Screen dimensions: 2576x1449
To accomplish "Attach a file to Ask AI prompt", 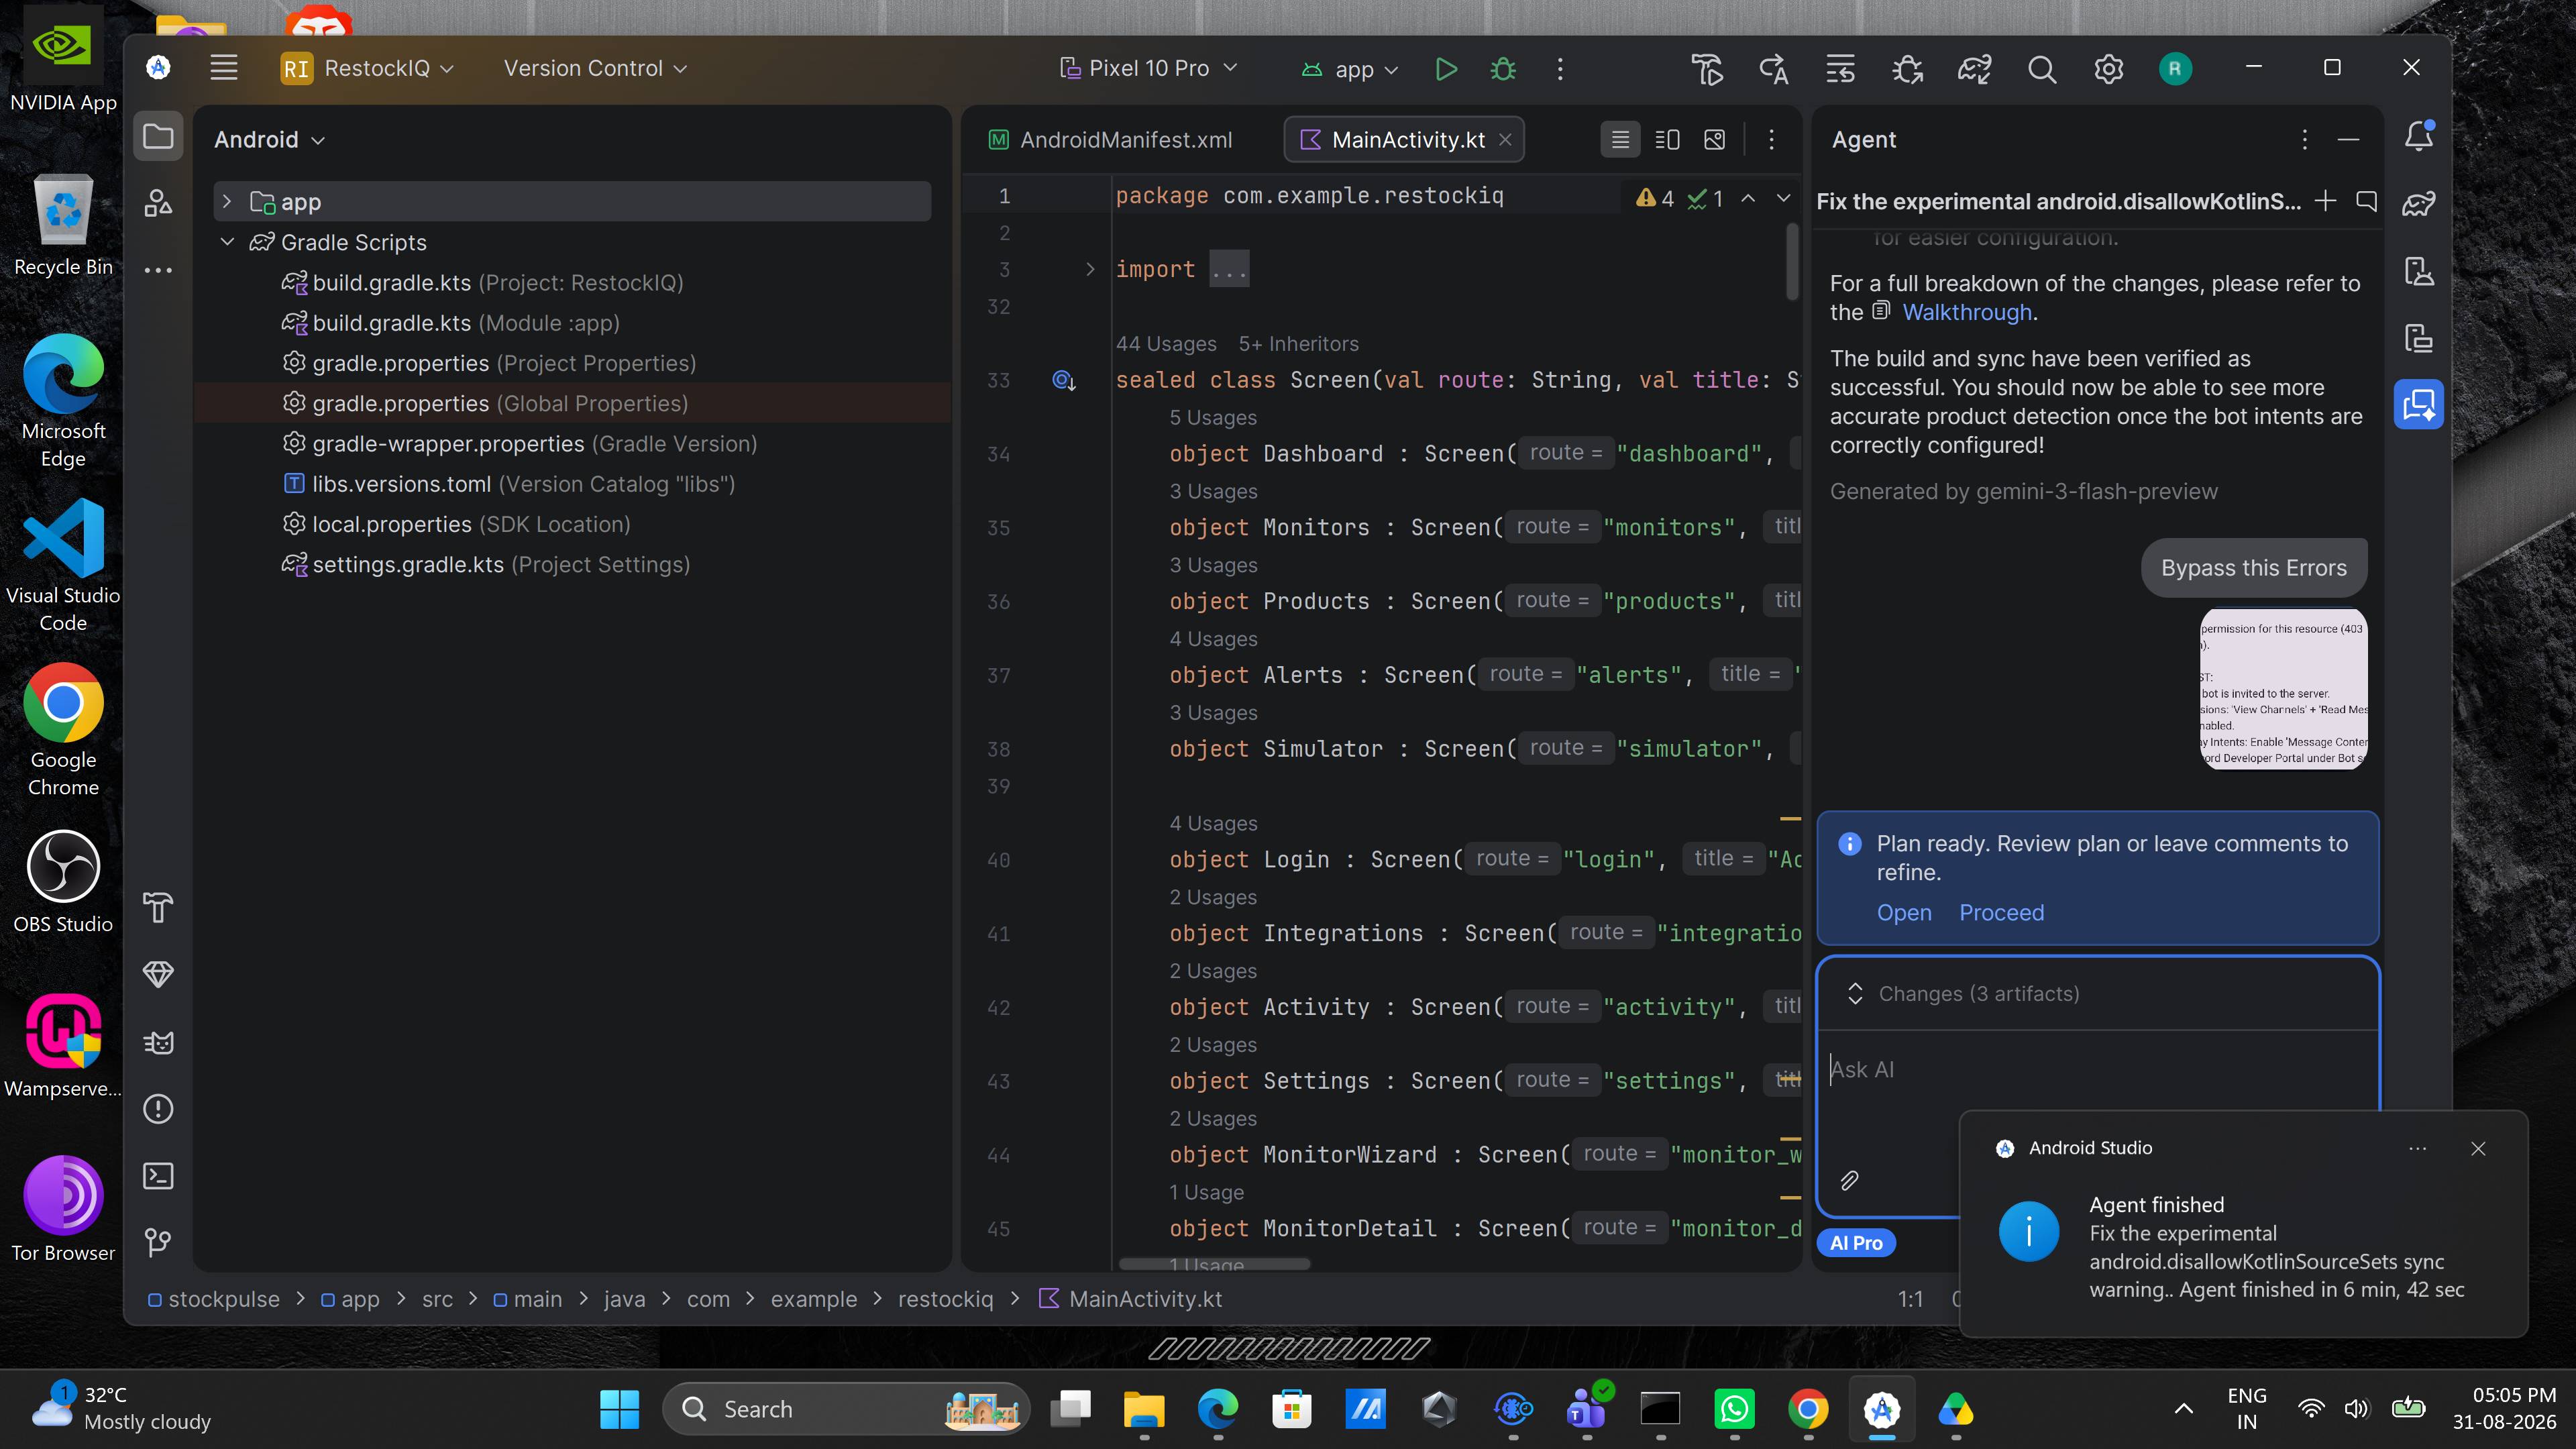I will 1849,1181.
